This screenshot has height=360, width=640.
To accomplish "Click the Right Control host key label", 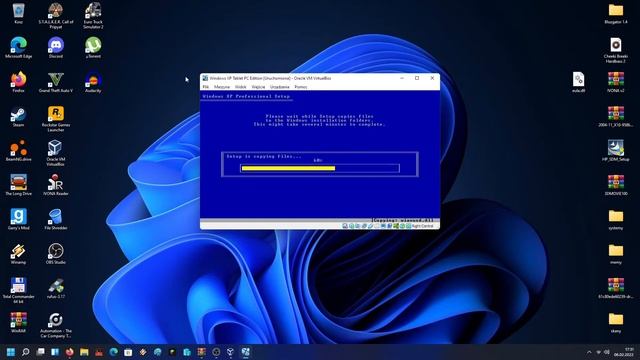I will (422, 226).
